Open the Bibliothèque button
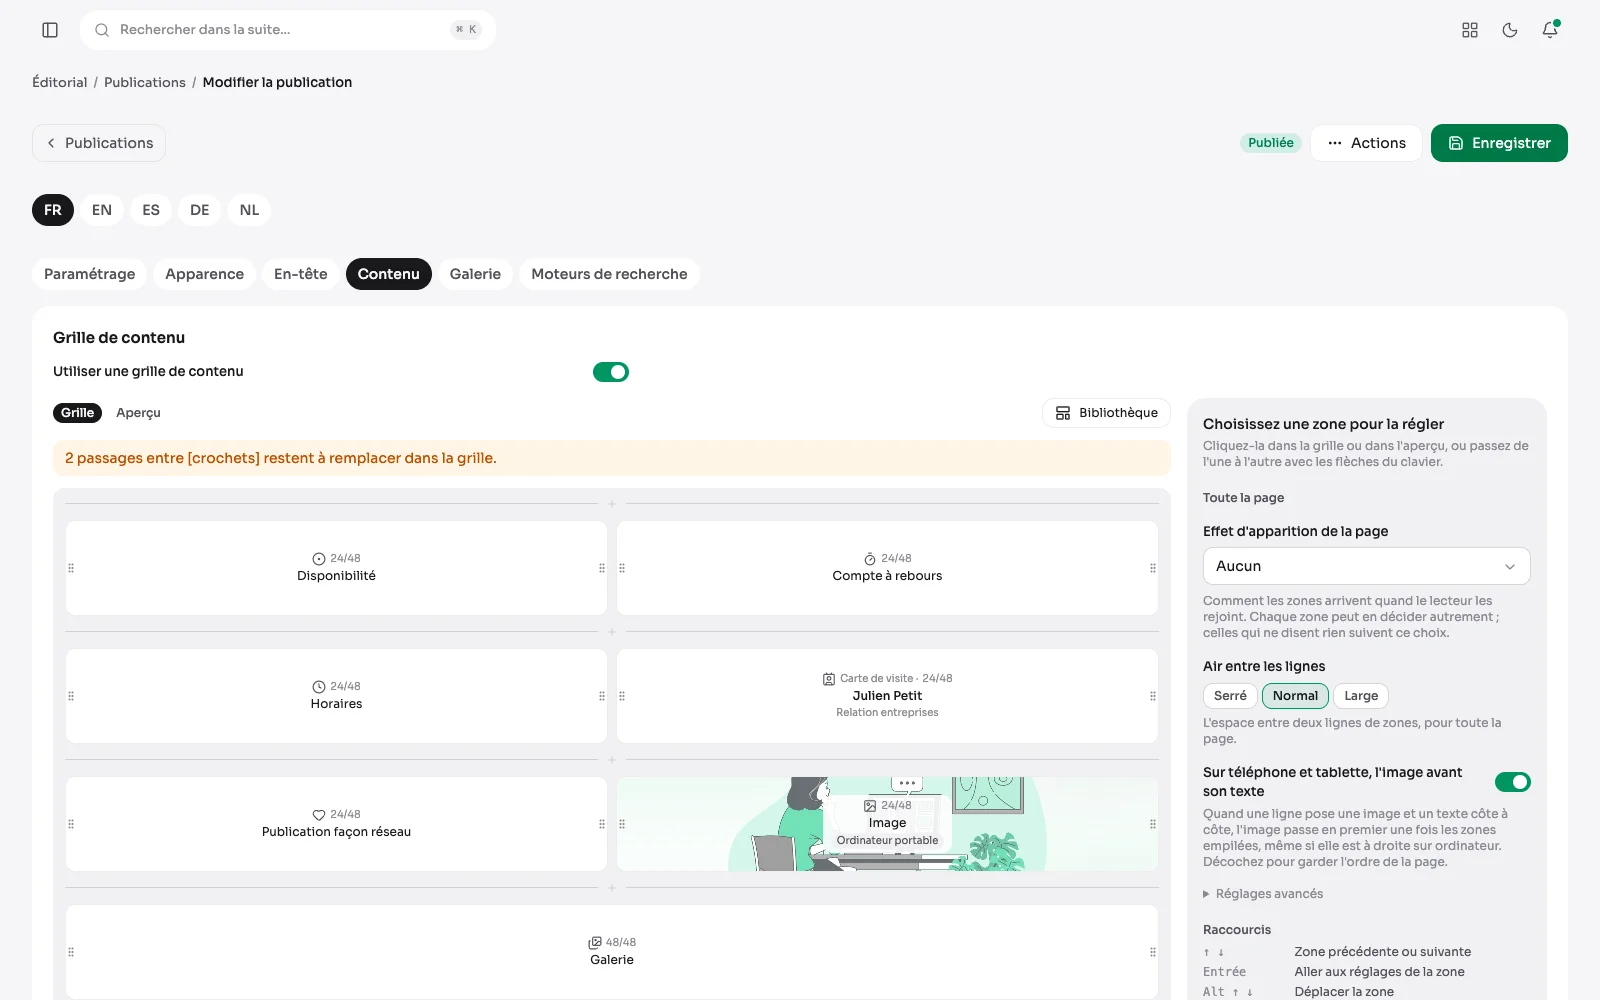 [x=1106, y=413]
